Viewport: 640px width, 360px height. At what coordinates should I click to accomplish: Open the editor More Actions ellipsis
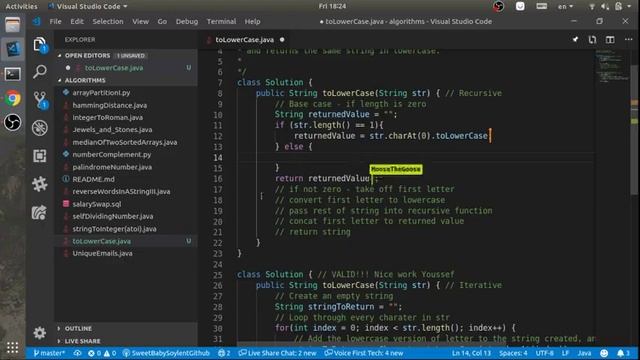(628, 40)
